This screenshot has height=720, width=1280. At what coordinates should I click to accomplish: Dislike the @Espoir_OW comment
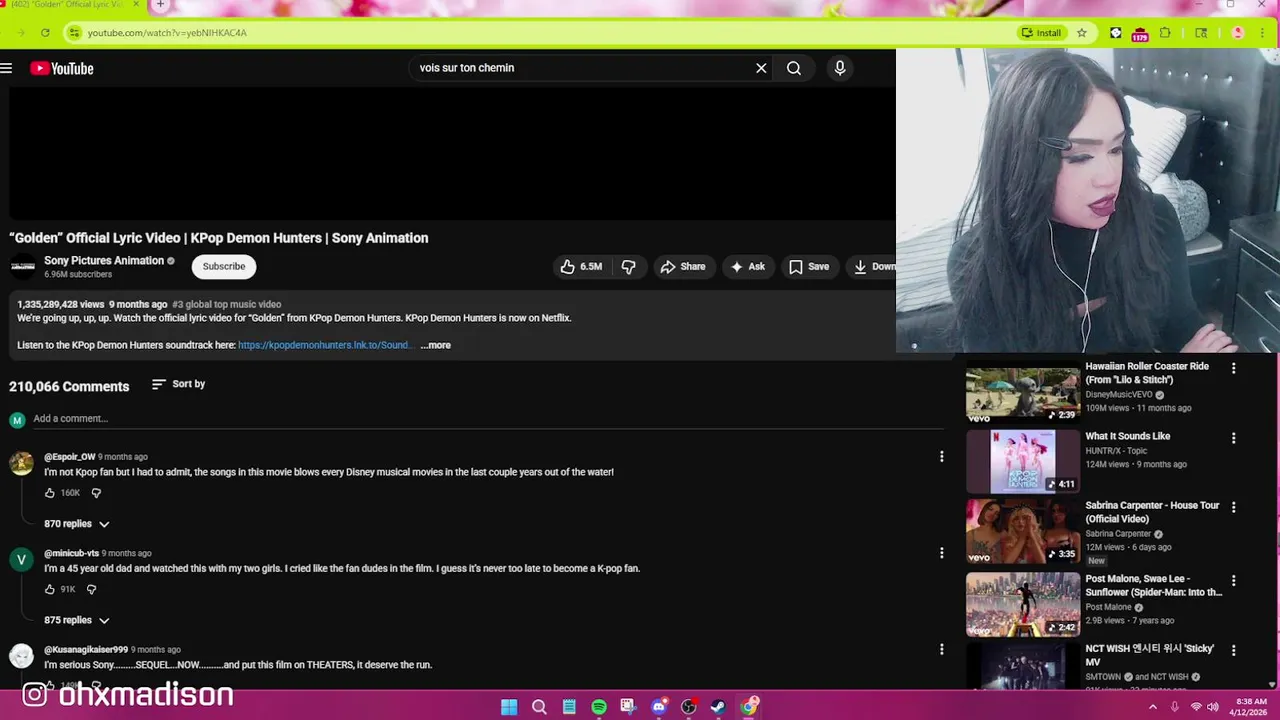[96, 493]
